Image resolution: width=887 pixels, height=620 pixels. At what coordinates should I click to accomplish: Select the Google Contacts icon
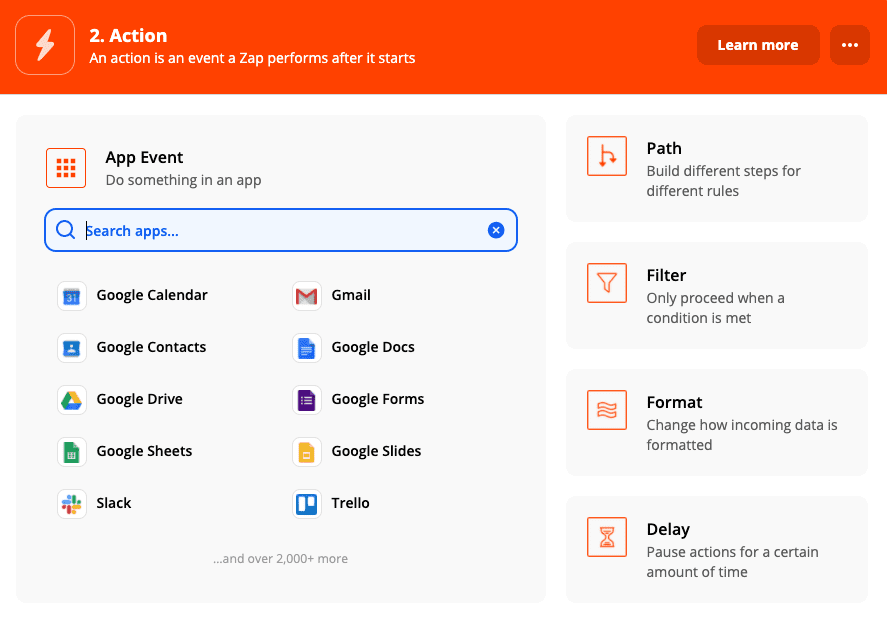point(72,348)
